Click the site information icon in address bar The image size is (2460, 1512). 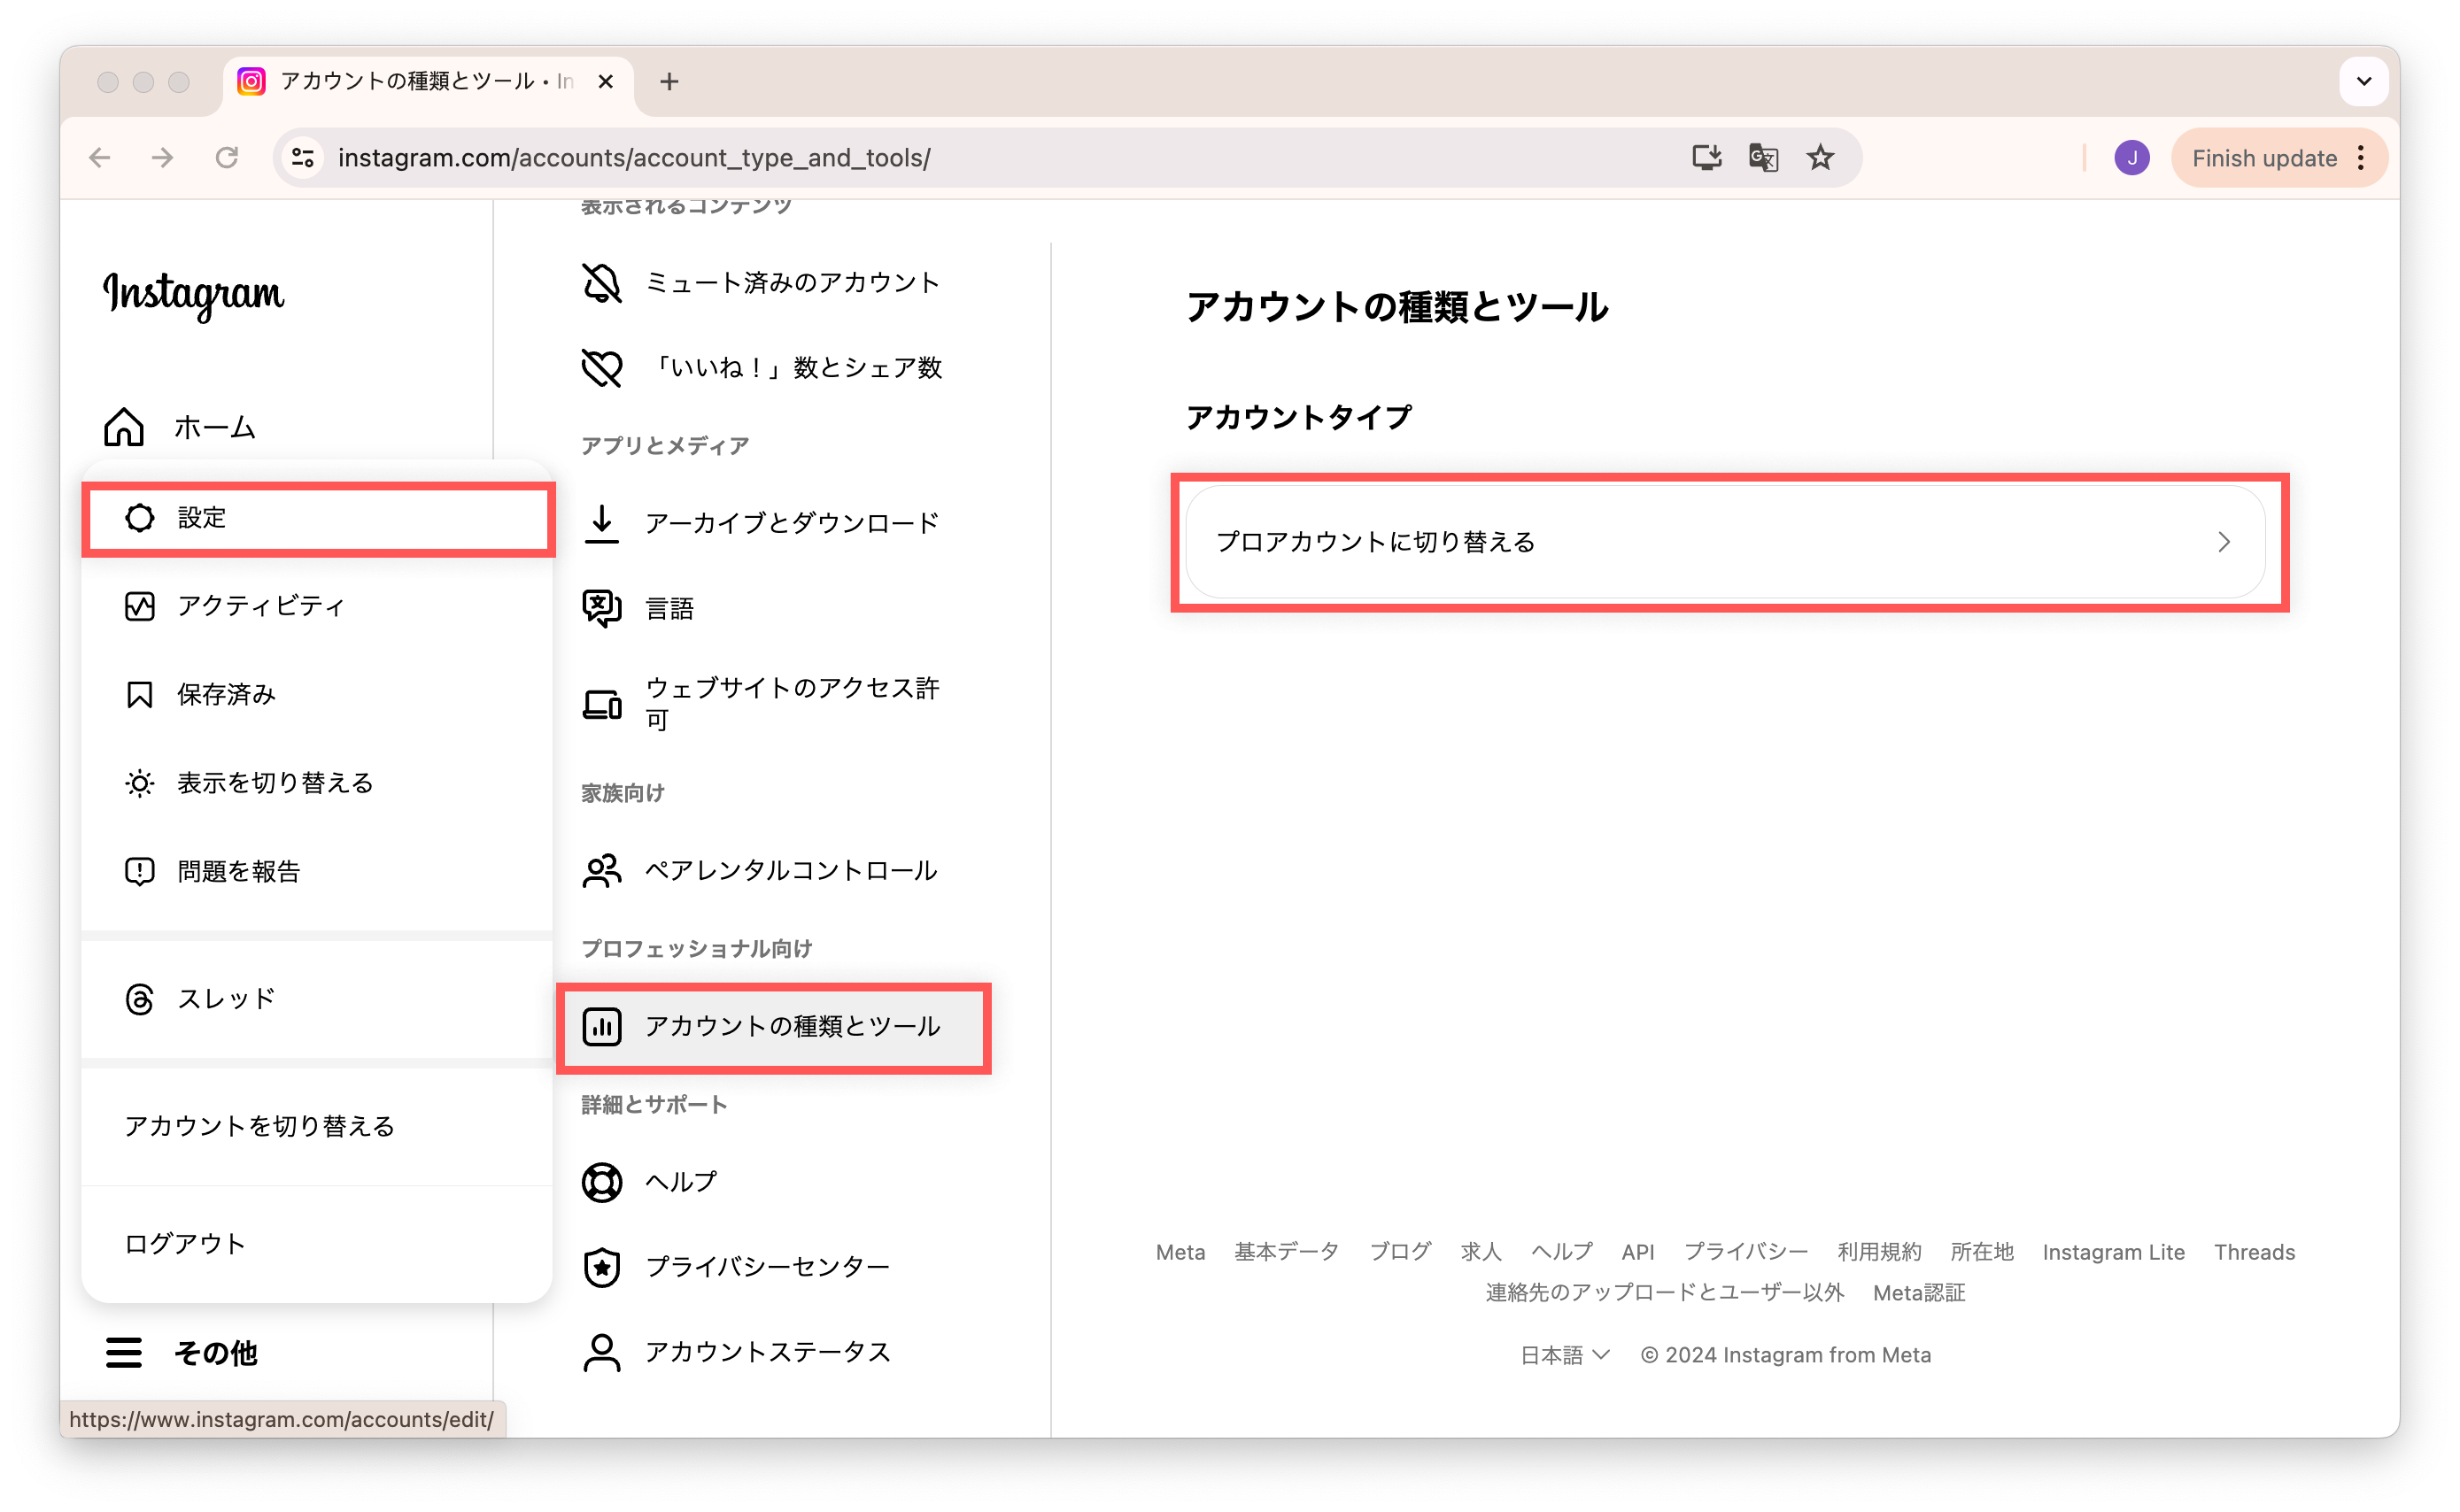point(303,158)
